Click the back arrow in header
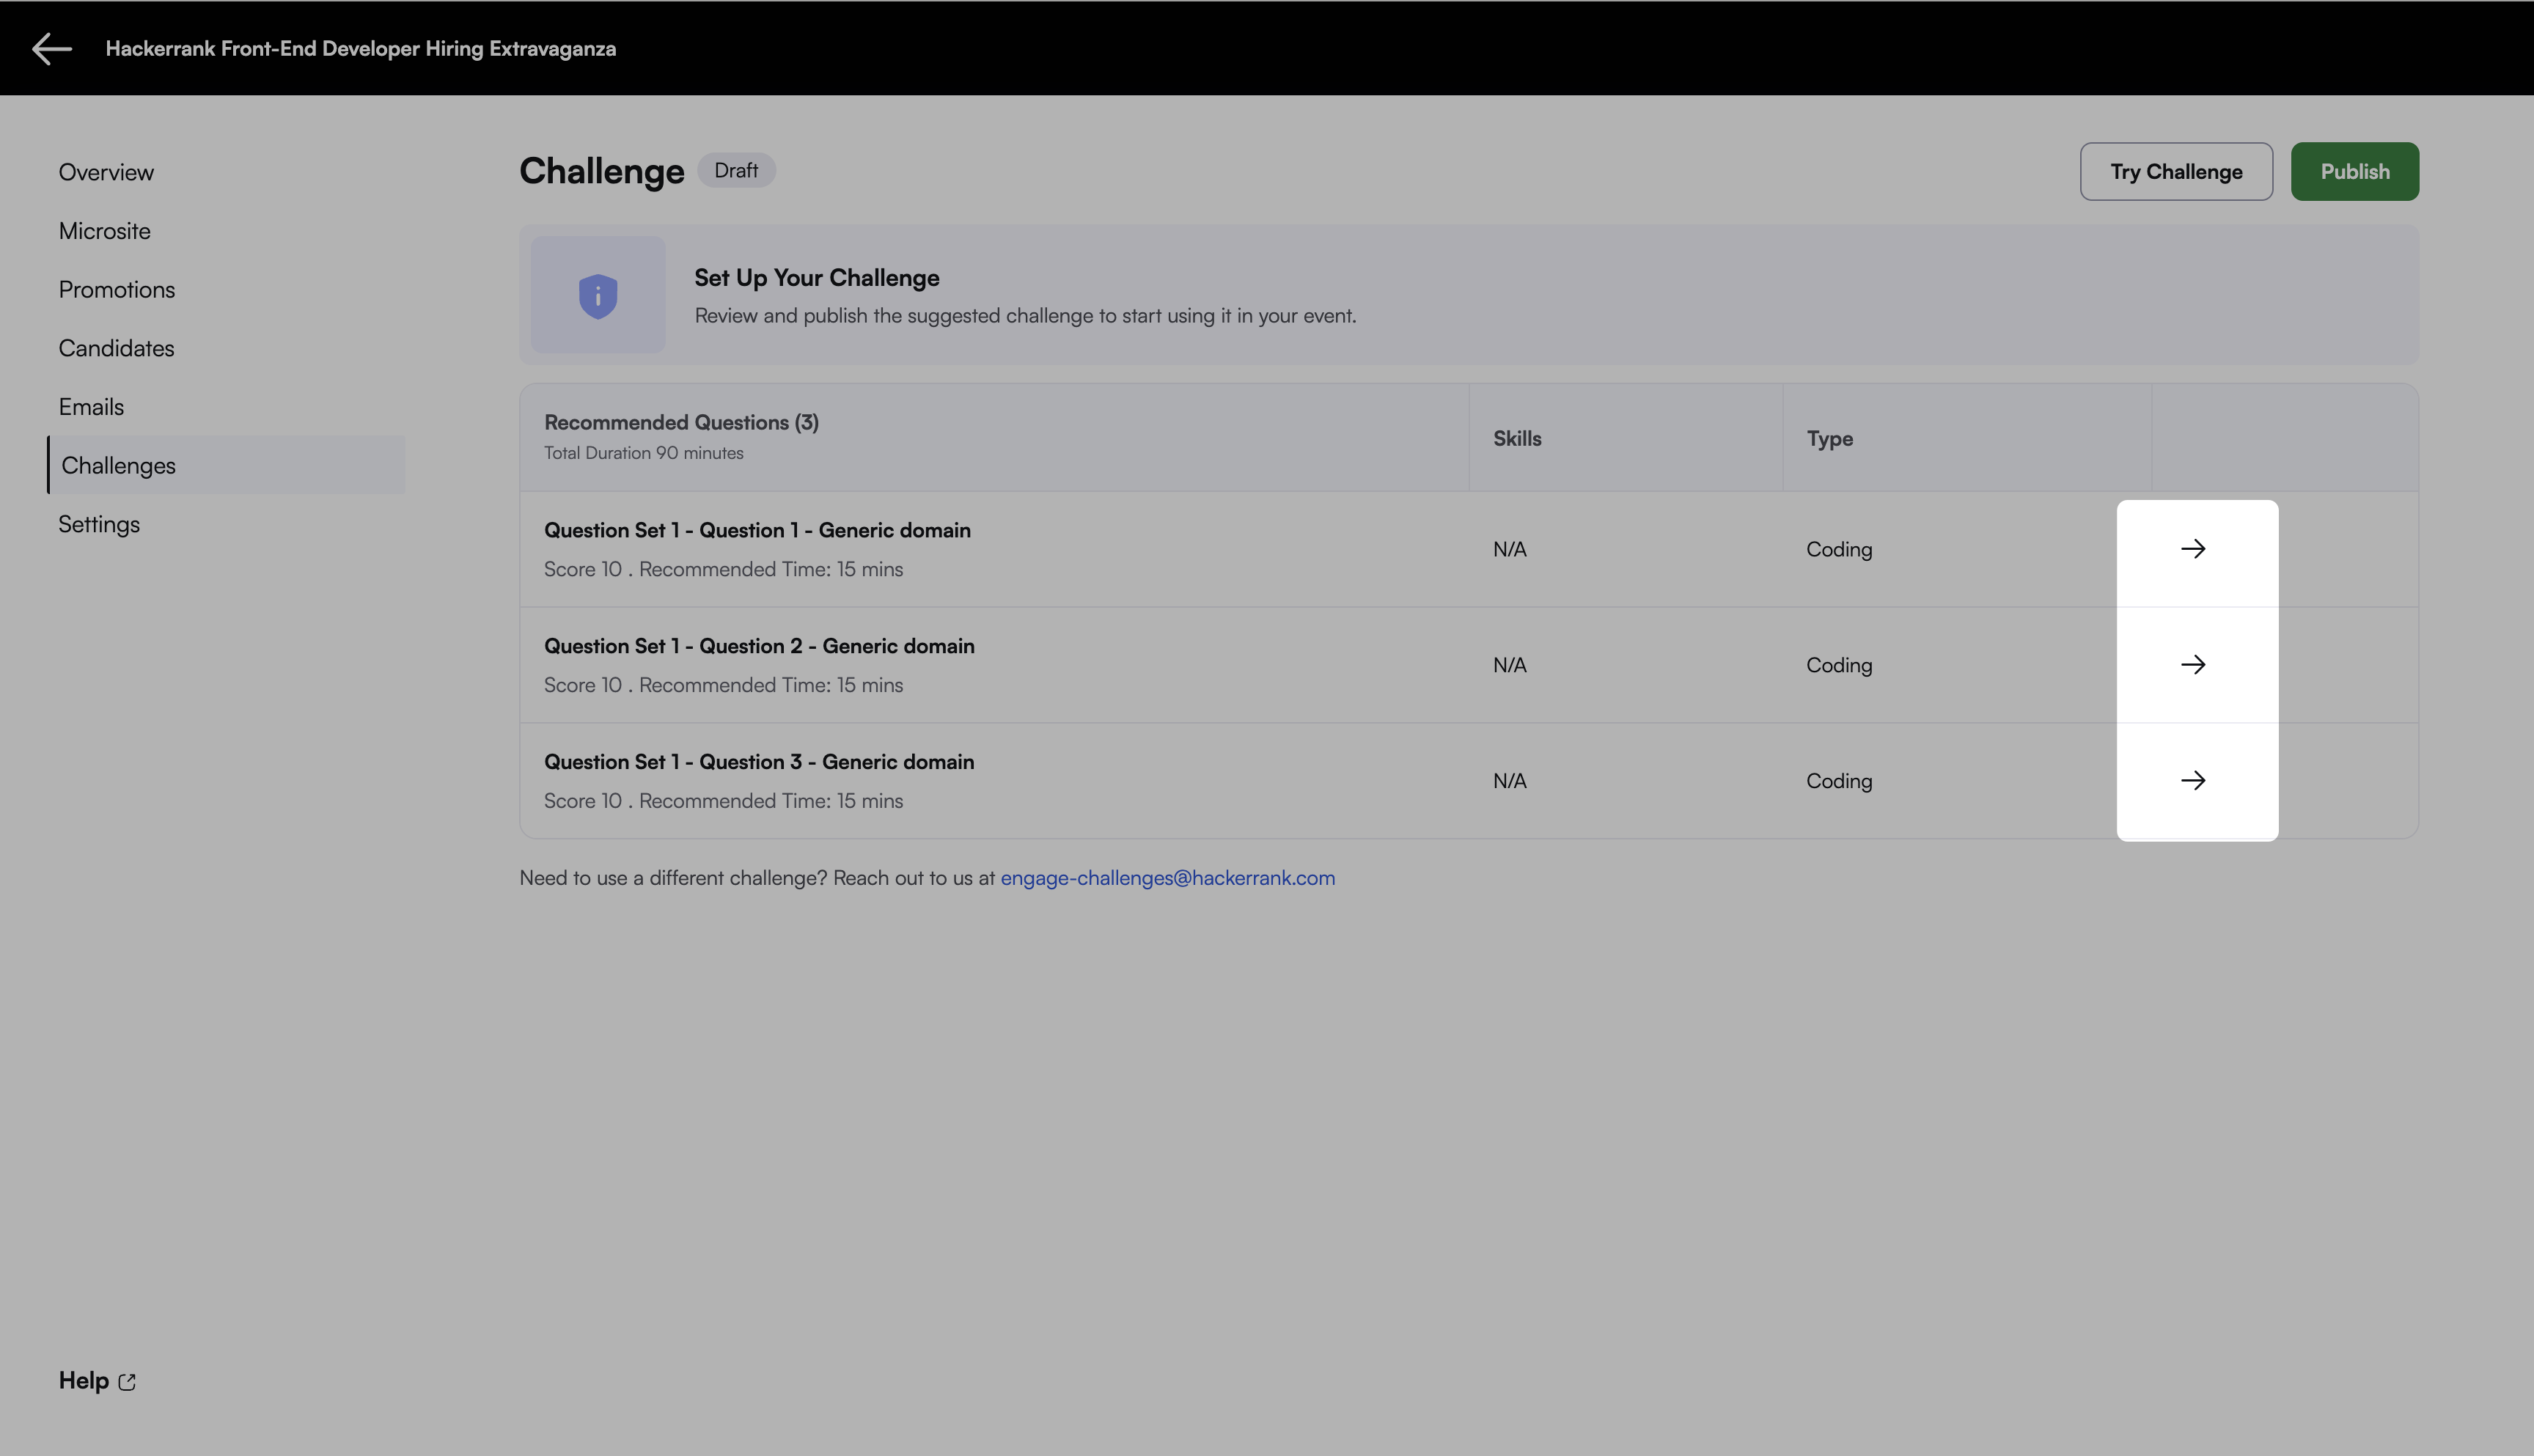 click(x=51, y=48)
